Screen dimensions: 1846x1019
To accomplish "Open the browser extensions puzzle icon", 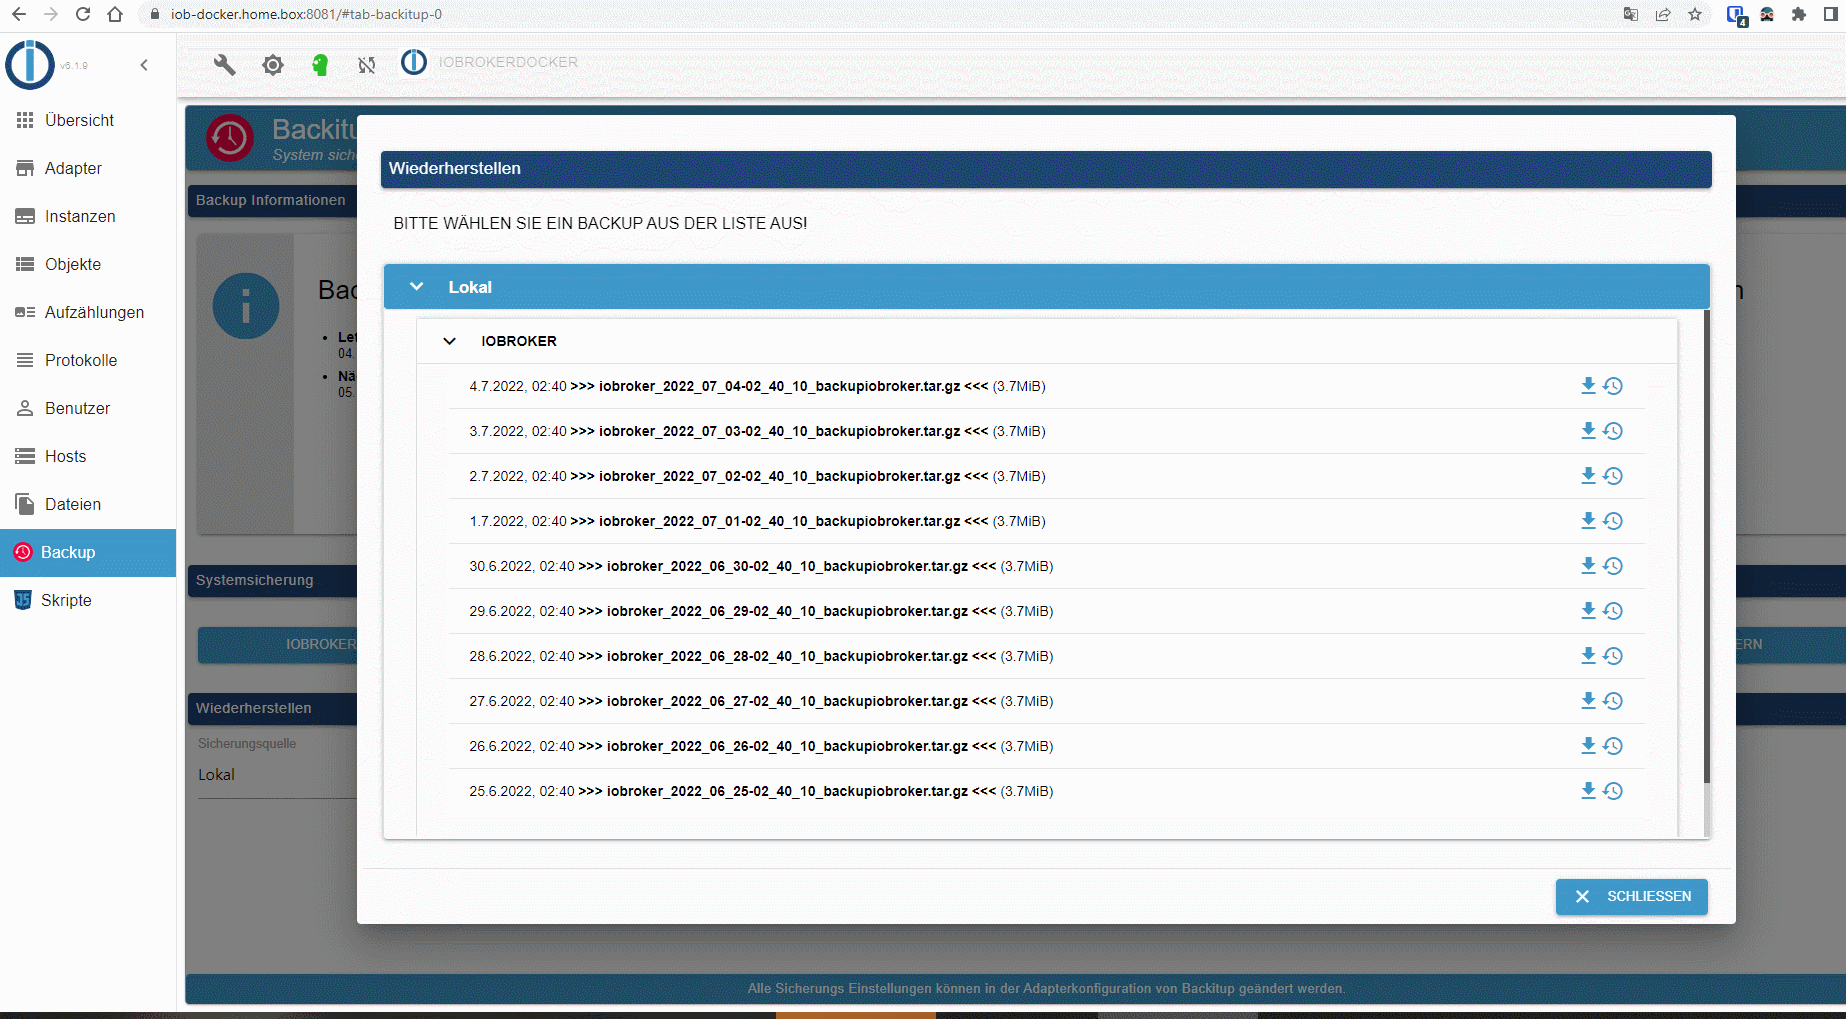I will coord(1798,15).
